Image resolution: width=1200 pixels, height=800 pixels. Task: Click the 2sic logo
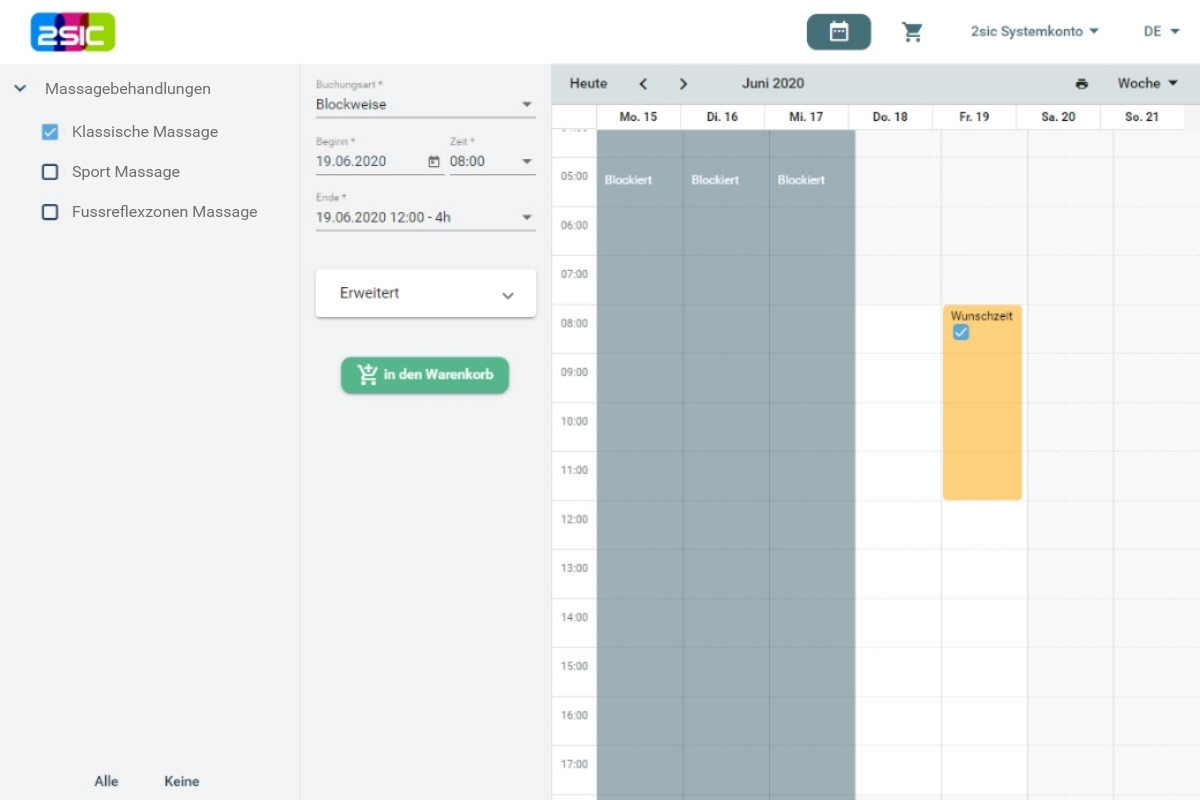pyautogui.click(x=73, y=32)
